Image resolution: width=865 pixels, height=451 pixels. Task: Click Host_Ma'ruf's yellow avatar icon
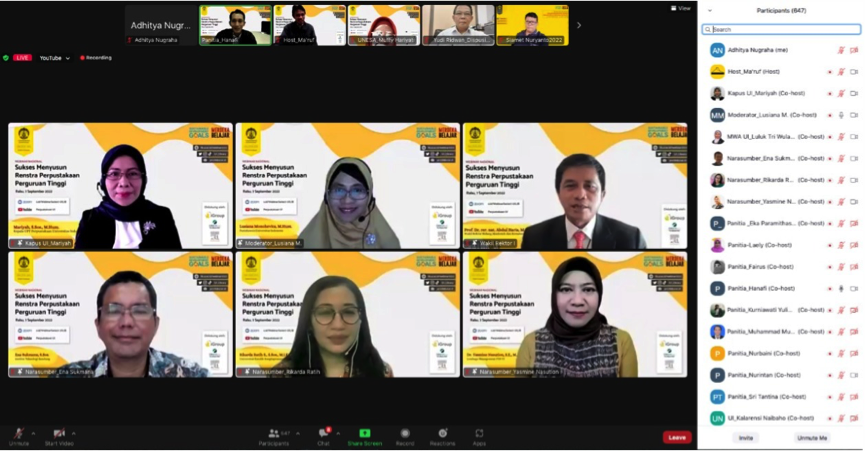717,72
